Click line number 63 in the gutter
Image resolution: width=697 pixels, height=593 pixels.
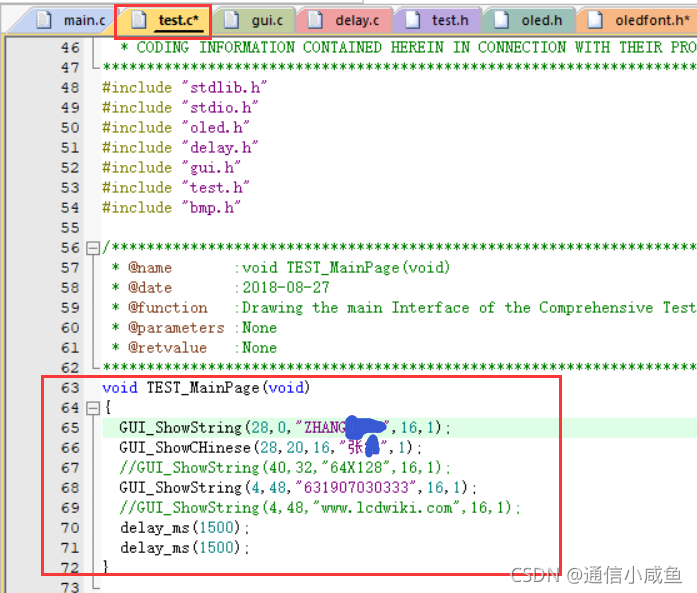coord(70,388)
